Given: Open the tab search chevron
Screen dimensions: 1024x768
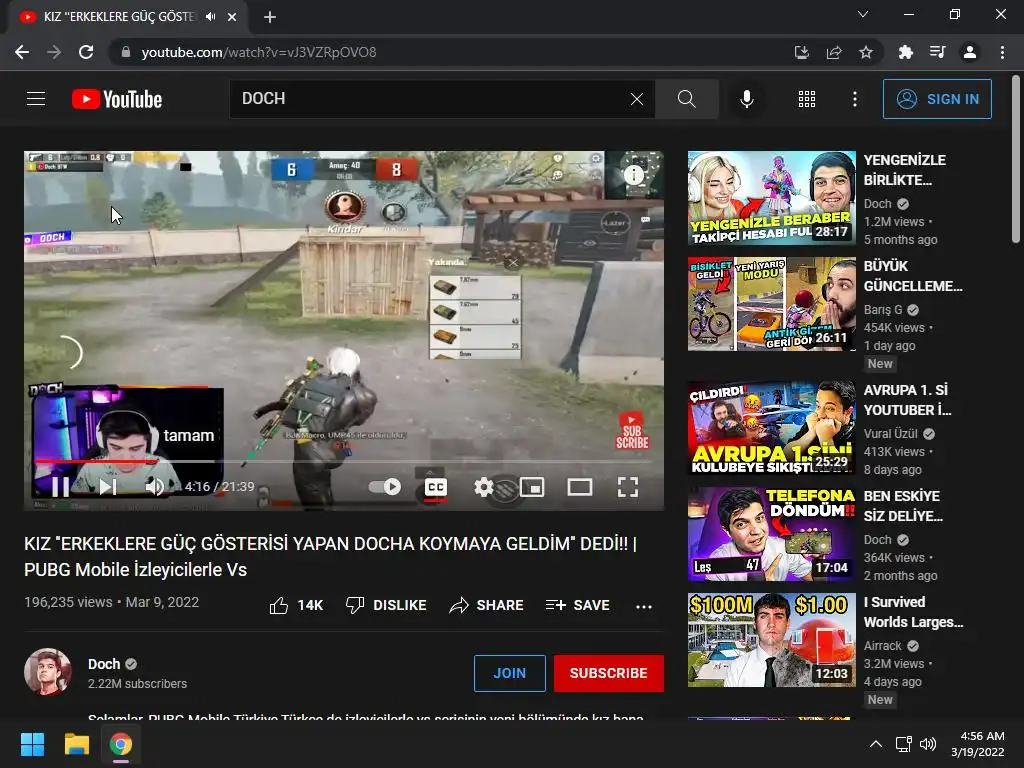Looking at the screenshot, I should pos(863,14).
